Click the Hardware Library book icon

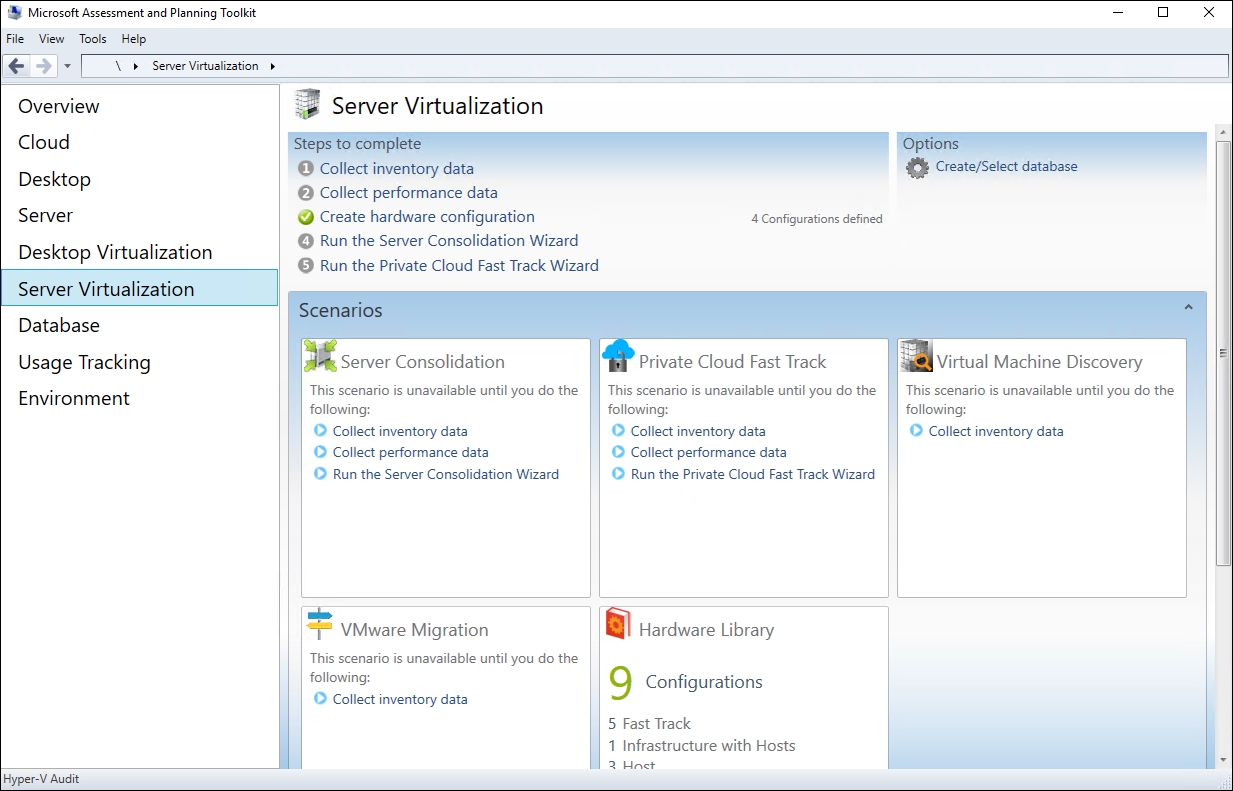coord(618,624)
